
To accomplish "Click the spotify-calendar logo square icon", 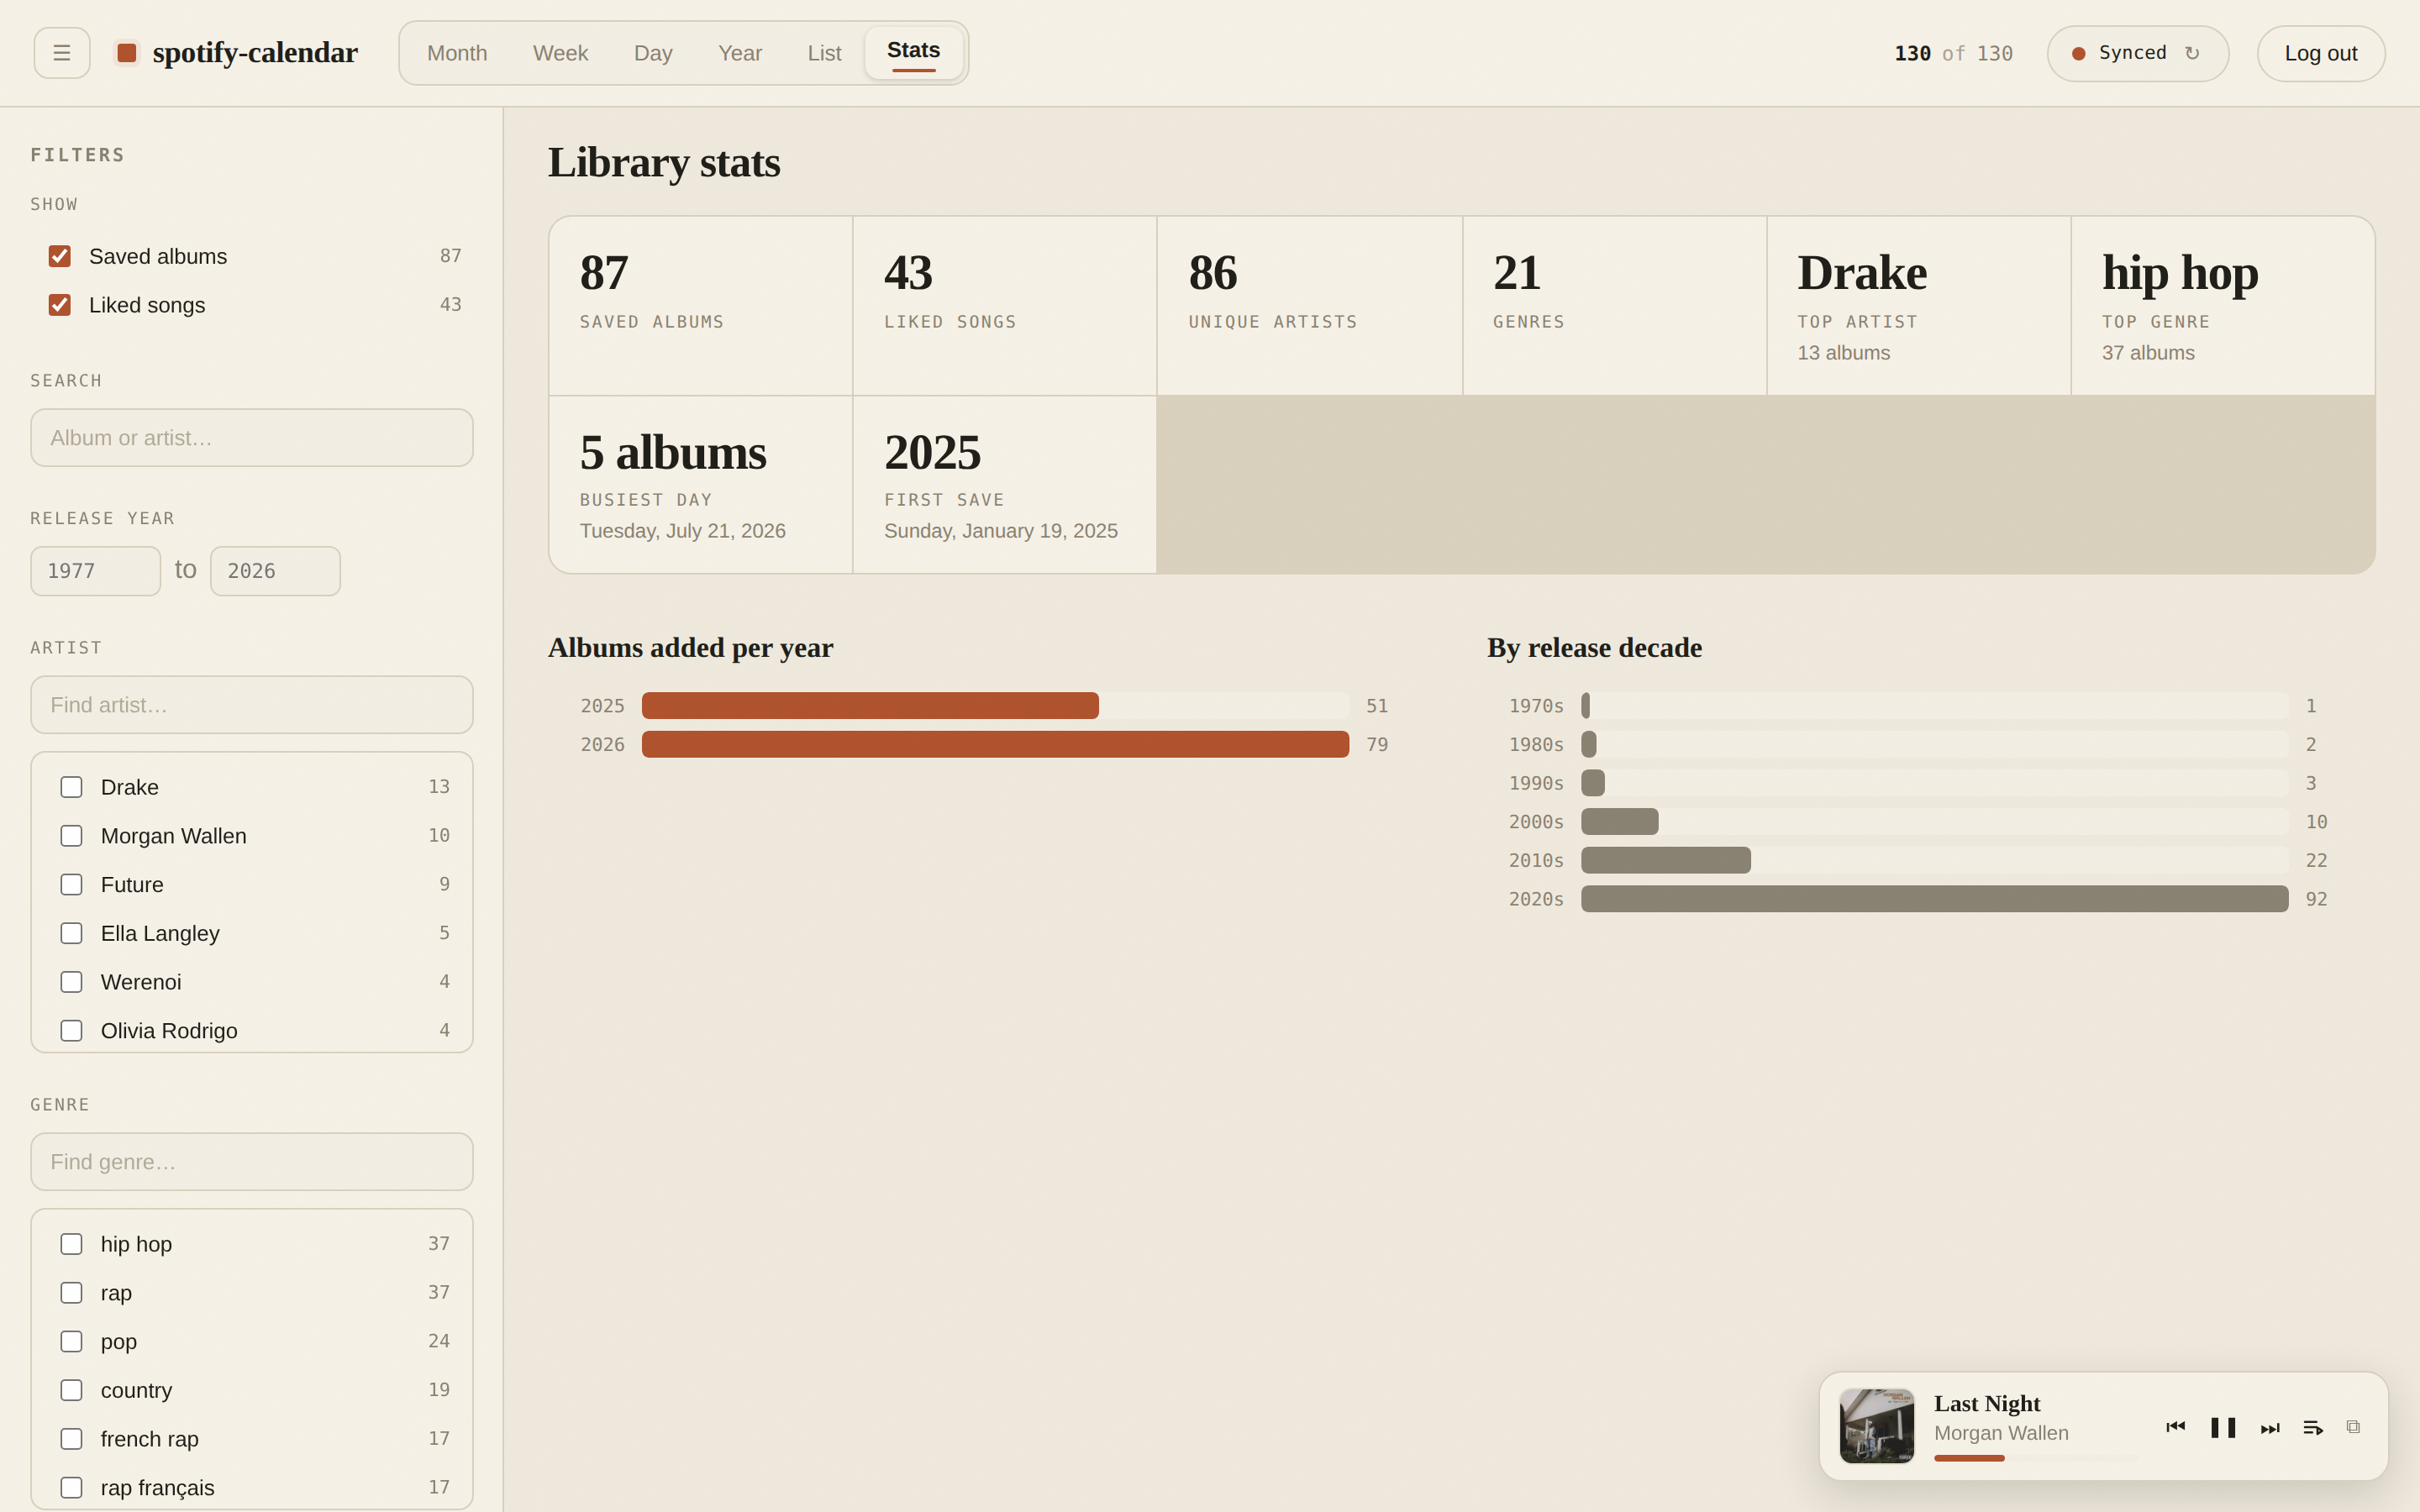I will [x=127, y=53].
